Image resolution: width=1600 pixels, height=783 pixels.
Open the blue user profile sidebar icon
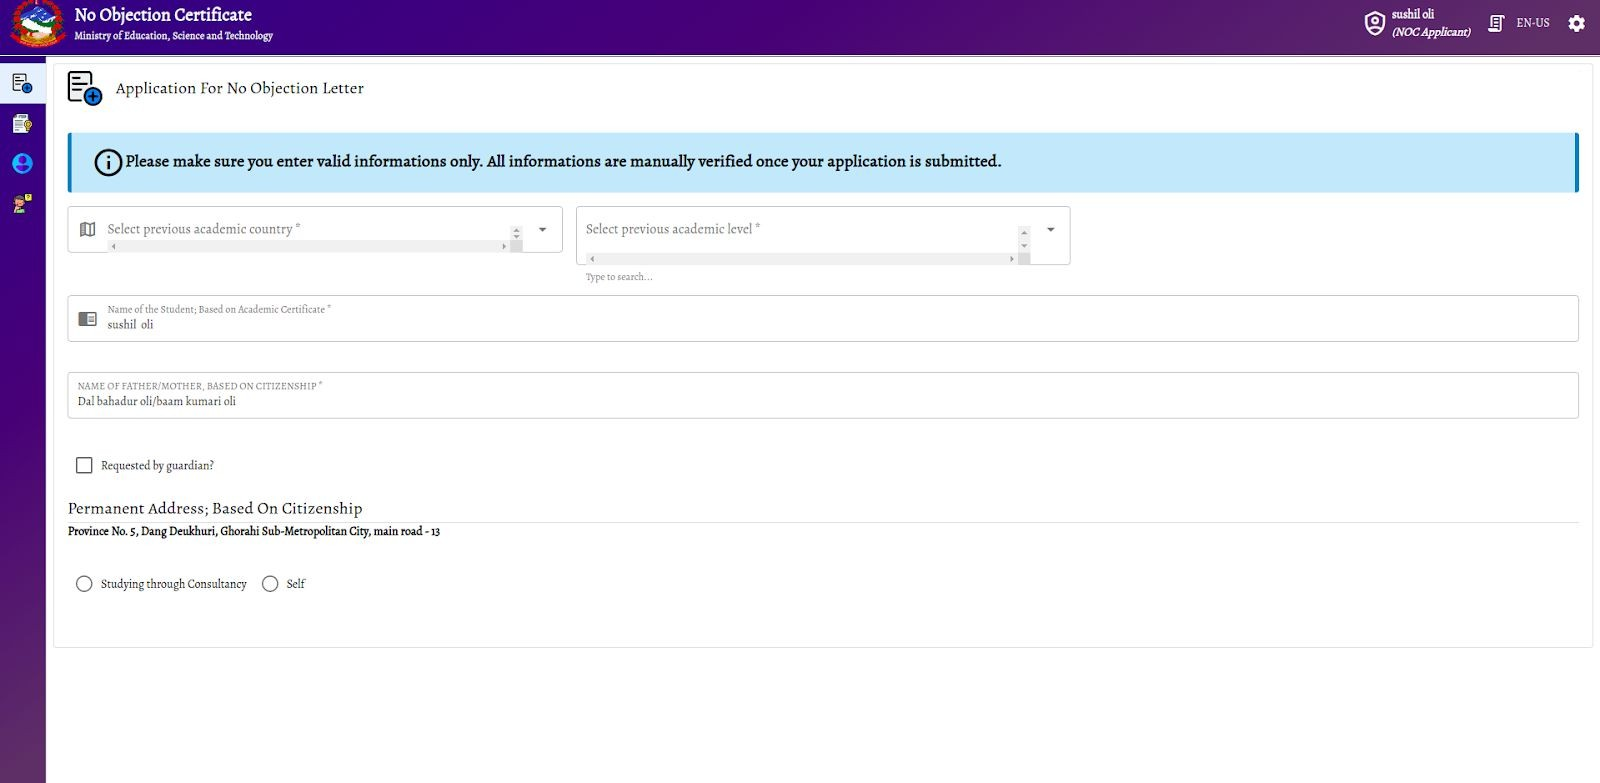click(22, 164)
